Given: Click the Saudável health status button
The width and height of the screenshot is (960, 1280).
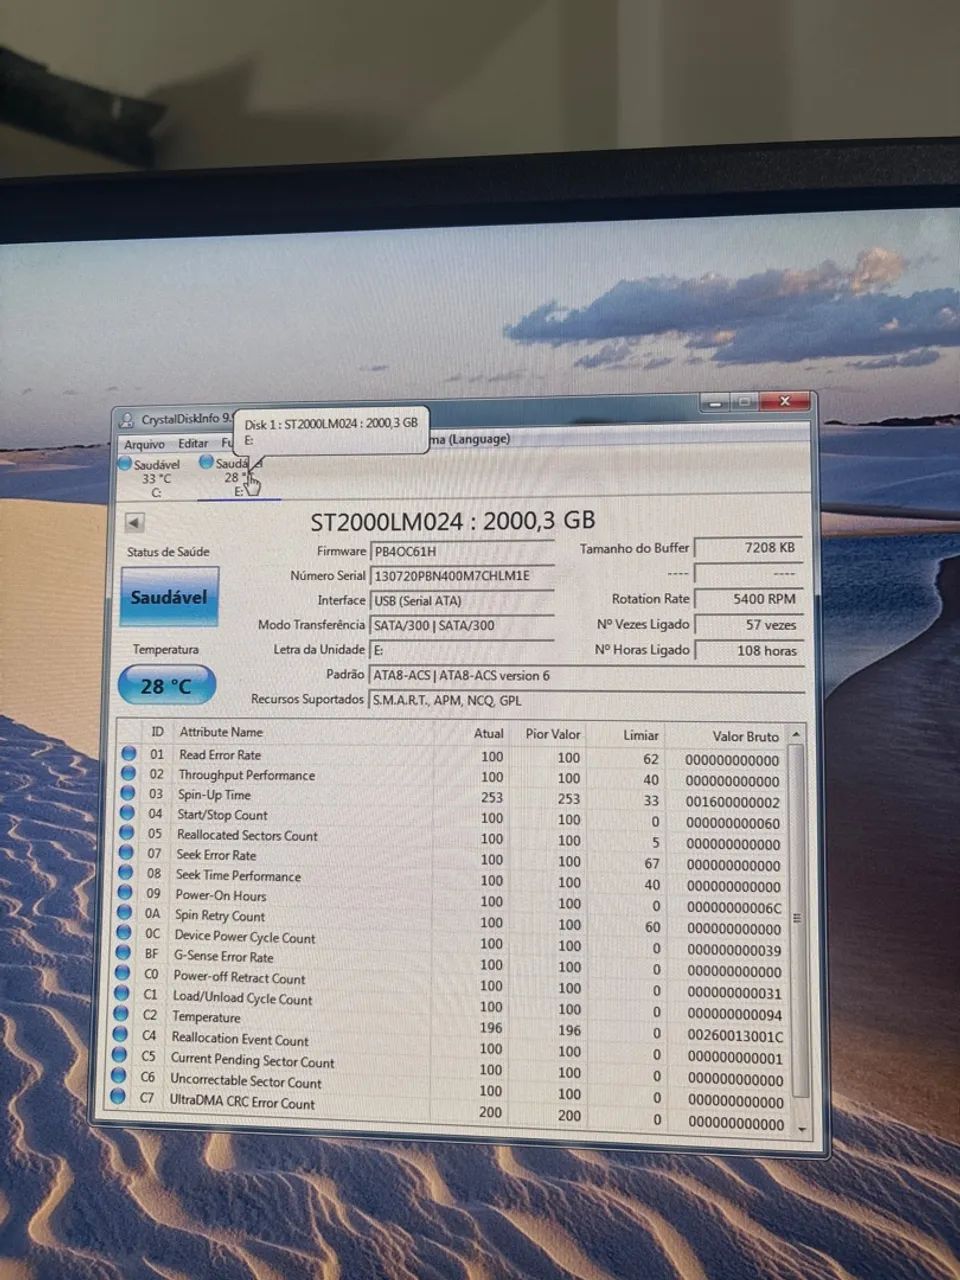Looking at the screenshot, I should click(169, 597).
